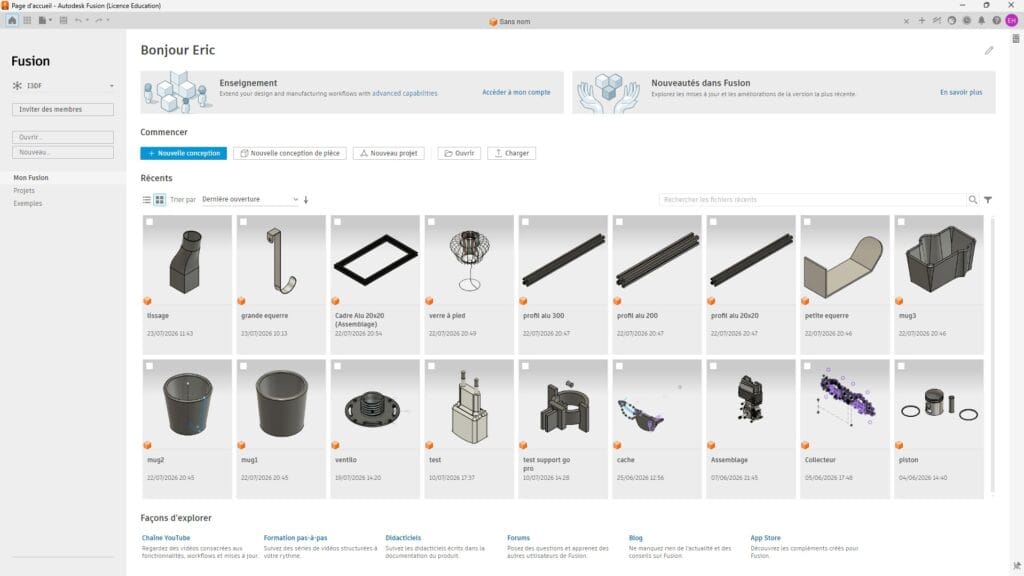This screenshot has width=1024, height=576.
Task: Click the search magnifier icon
Action: pos(972,200)
